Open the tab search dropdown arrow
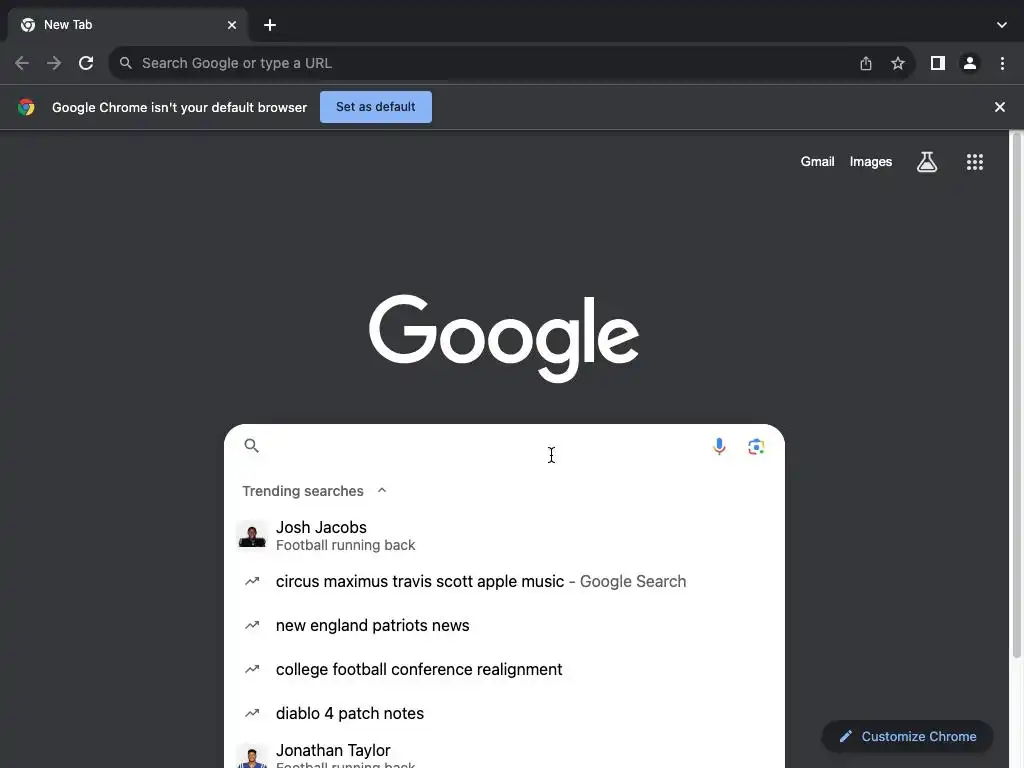 [1002, 25]
